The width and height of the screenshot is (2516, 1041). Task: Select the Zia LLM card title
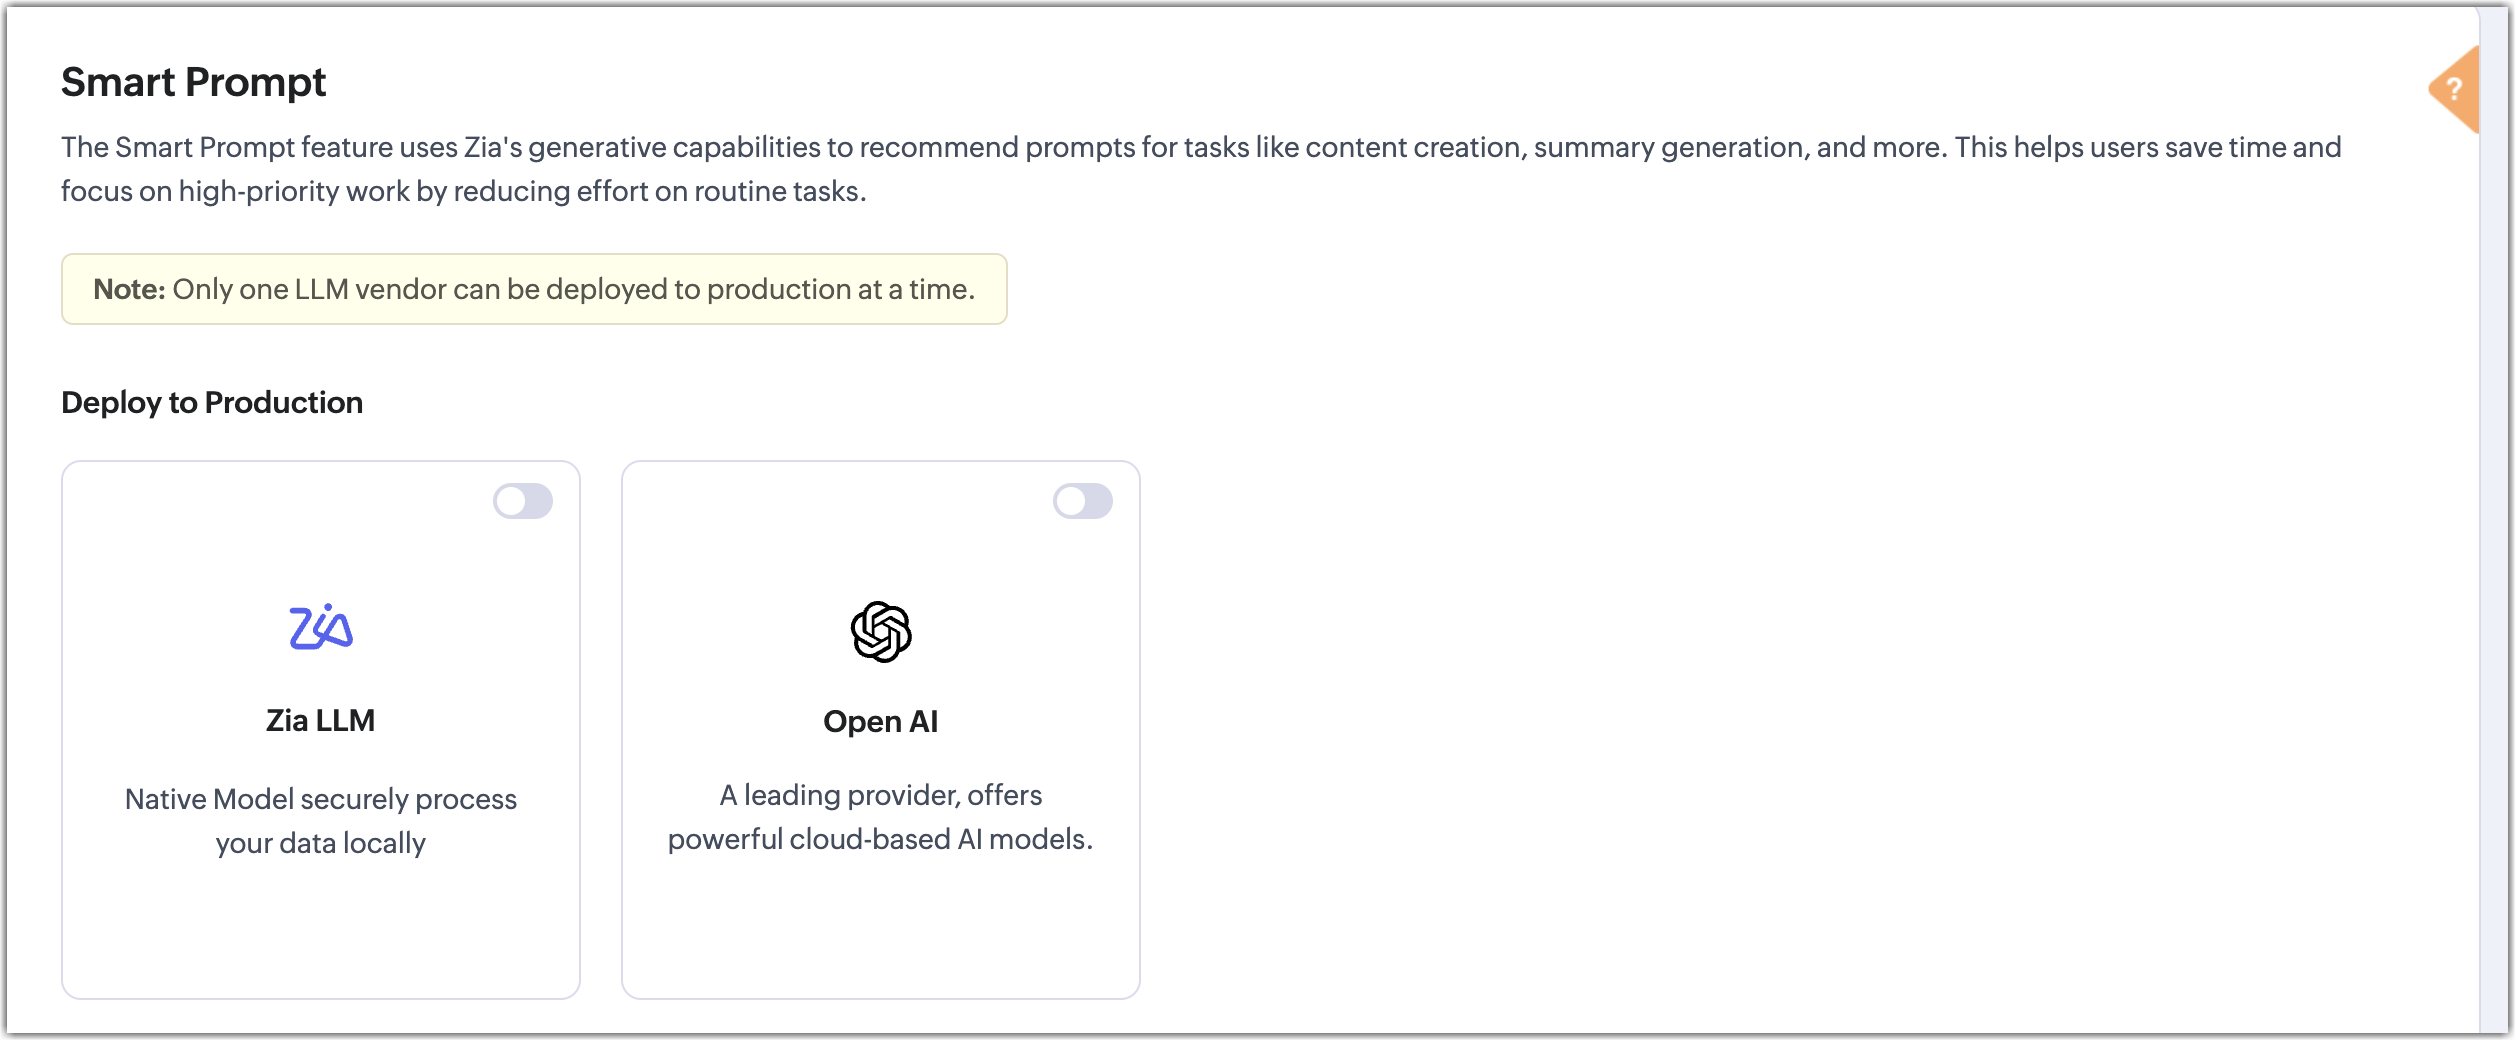pos(321,721)
